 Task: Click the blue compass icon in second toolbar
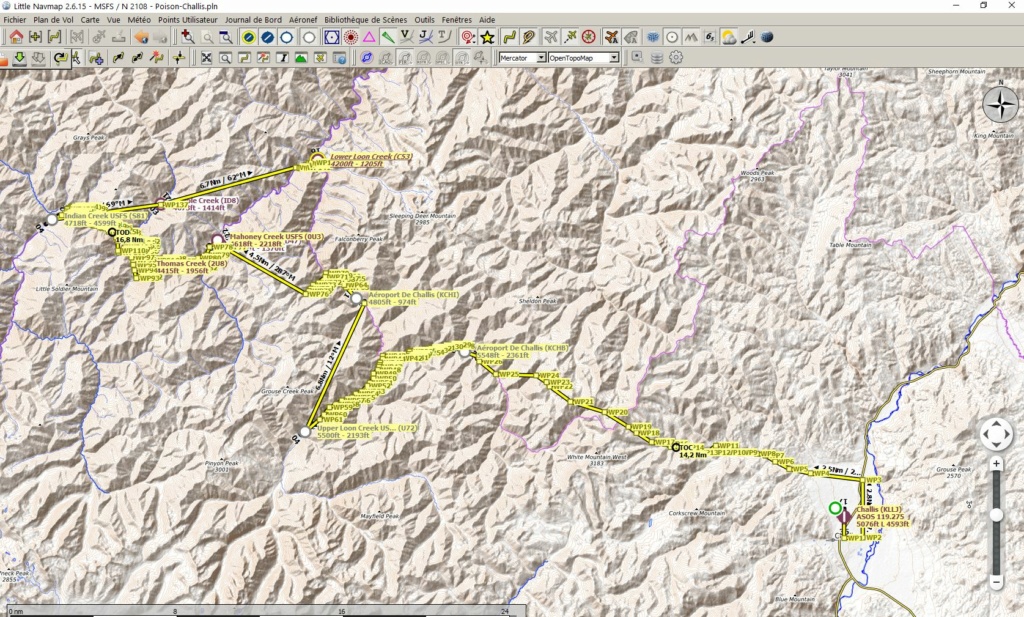click(366, 58)
